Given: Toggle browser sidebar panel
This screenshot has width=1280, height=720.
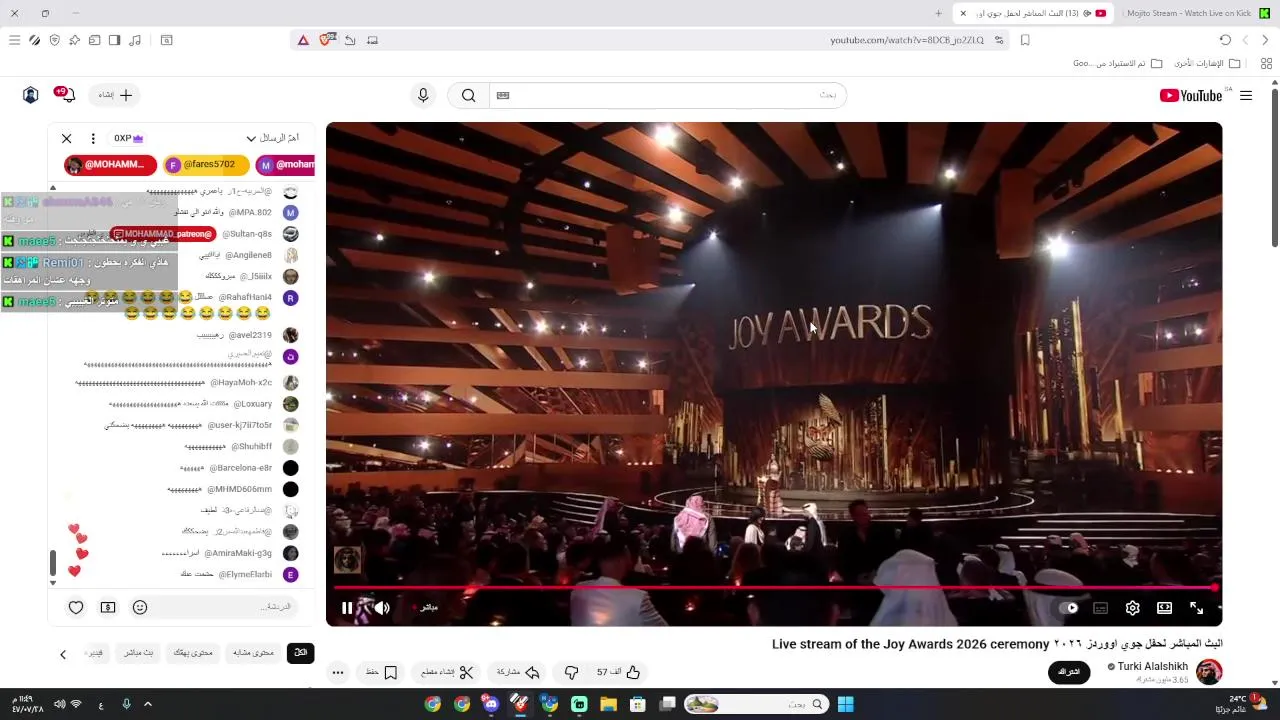Looking at the screenshot, I should point(114,40).
